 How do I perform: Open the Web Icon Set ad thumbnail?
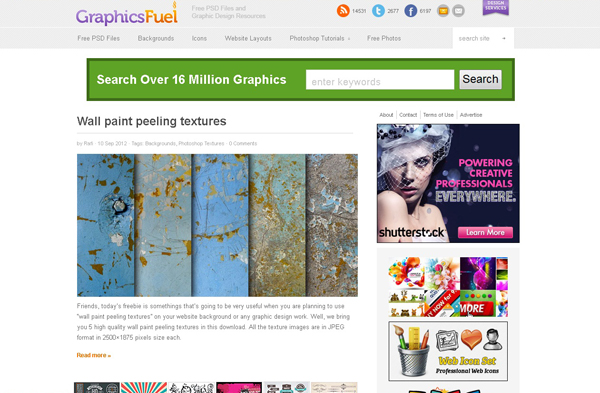point(448,351)
